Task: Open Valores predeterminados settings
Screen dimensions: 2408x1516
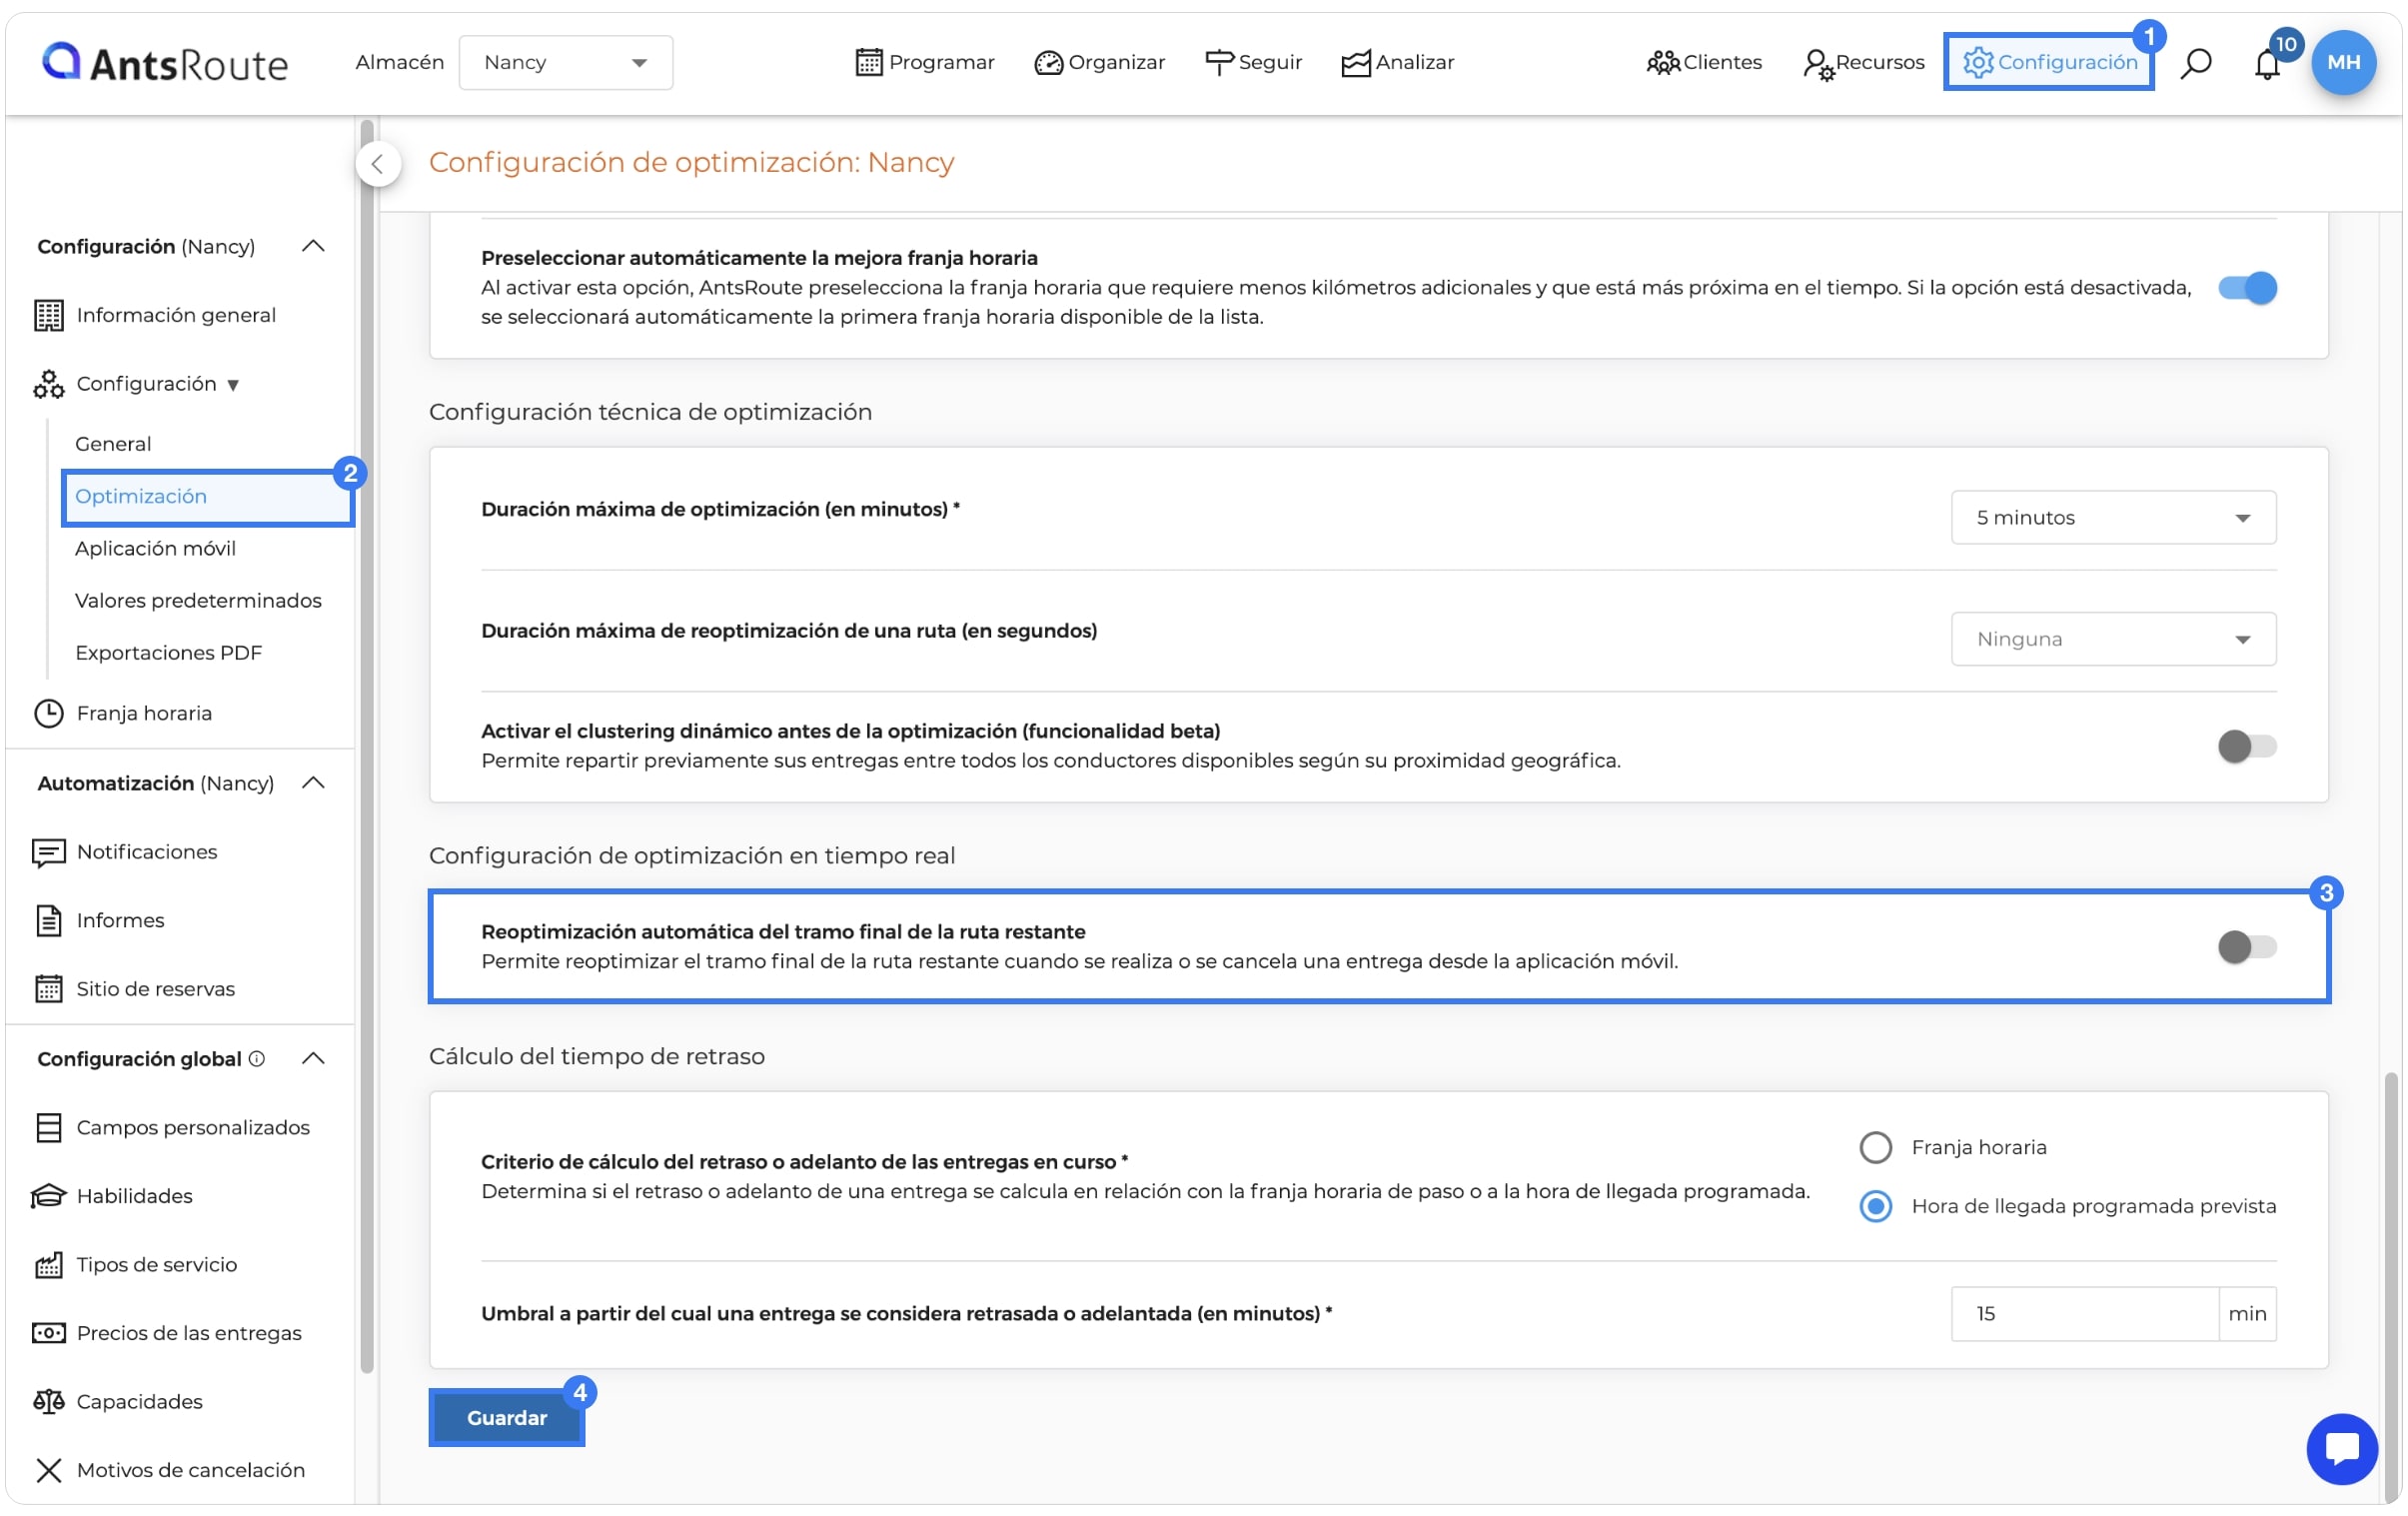Action: pos(198,600)
